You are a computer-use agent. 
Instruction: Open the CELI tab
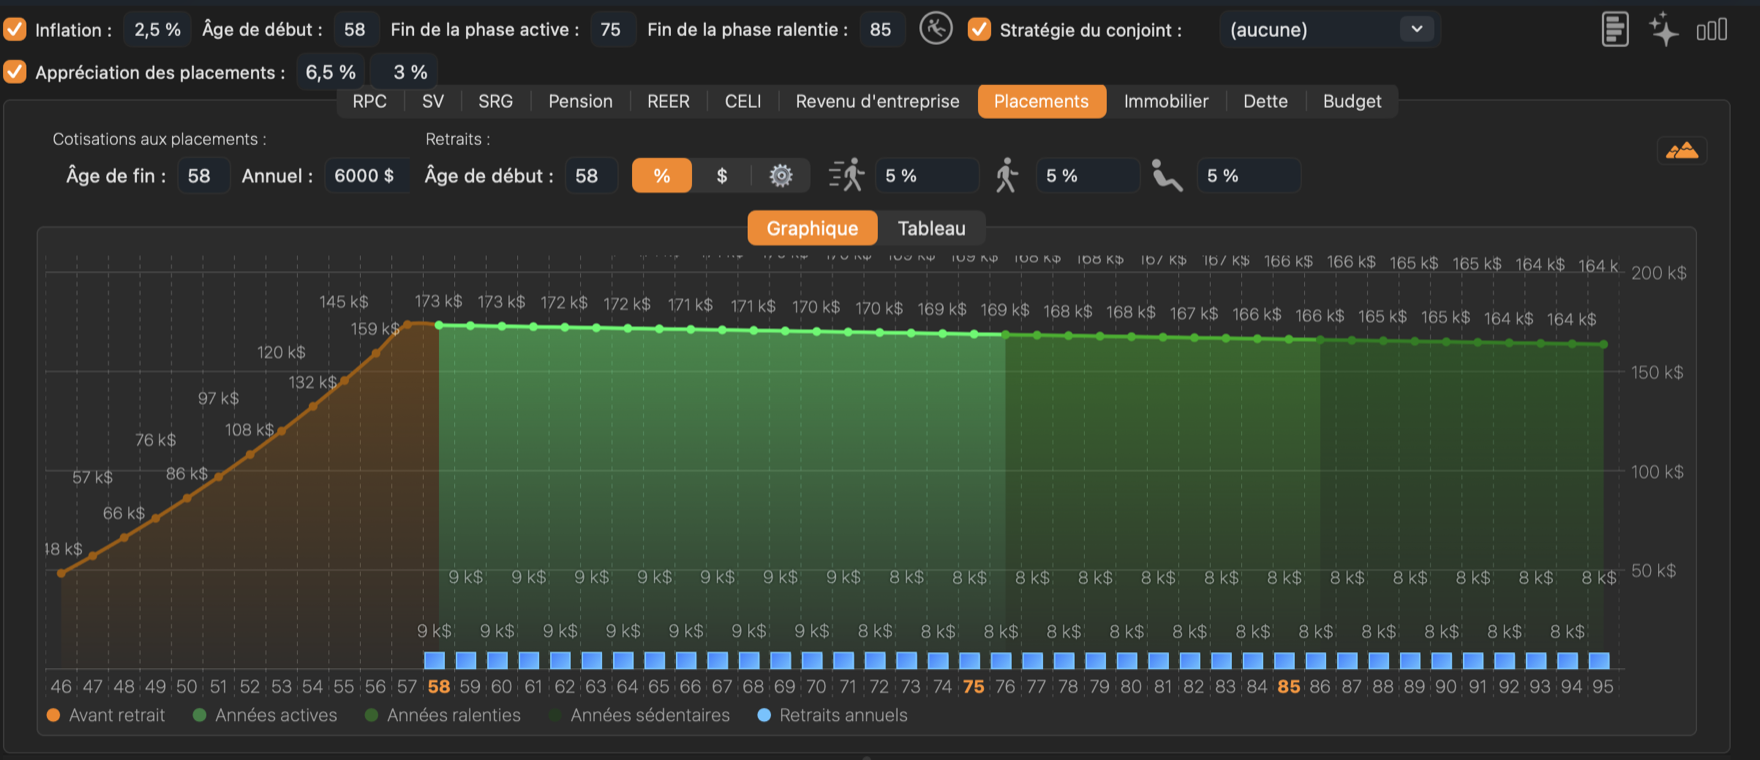[743, 101]
